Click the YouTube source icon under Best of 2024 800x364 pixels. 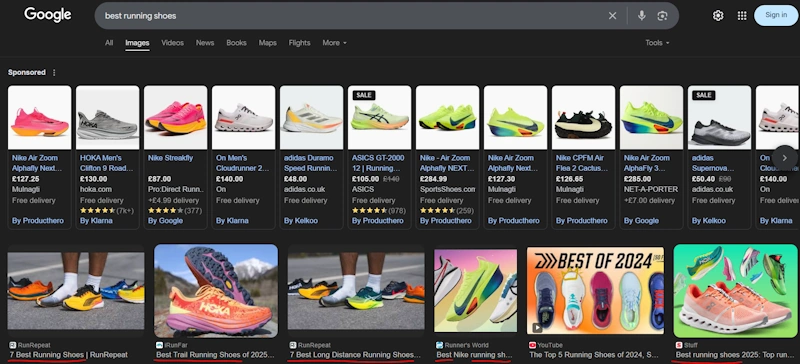pyautogui.click(x=533, y=345)
